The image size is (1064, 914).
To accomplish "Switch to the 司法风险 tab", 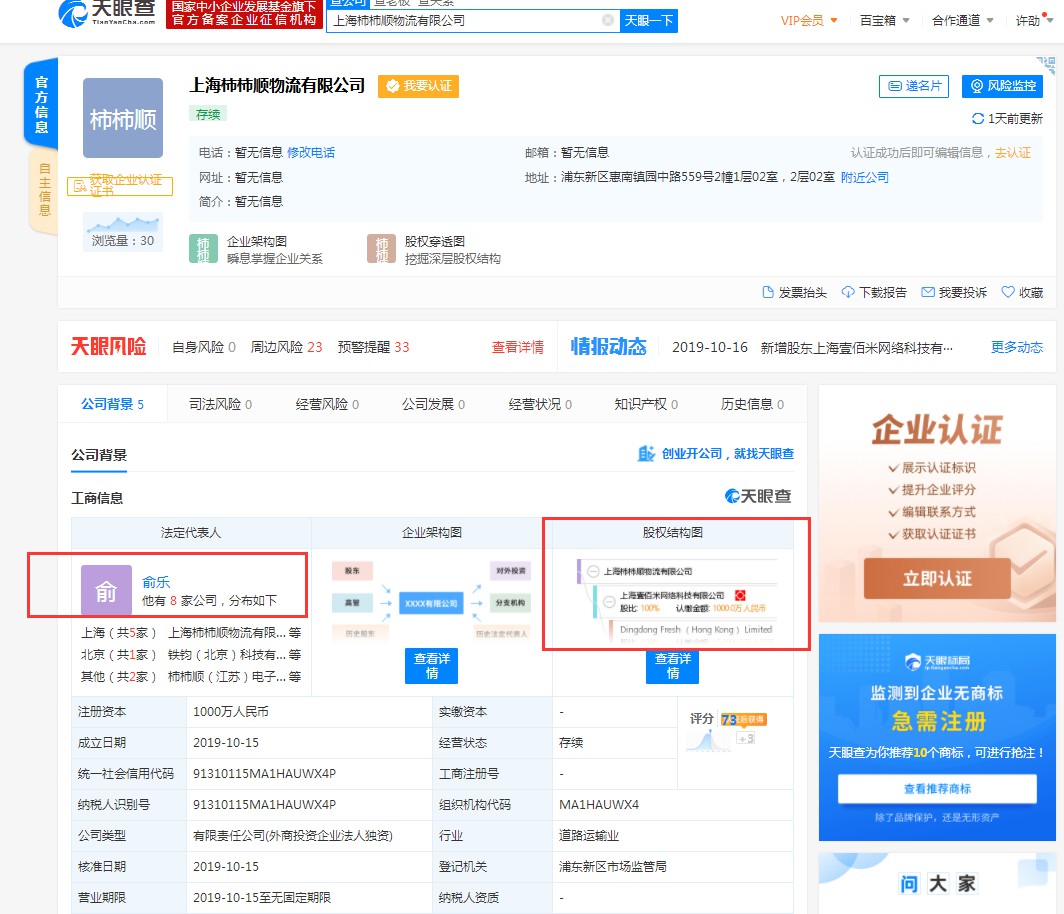I will pyautogui.click(x=221, y=404).
